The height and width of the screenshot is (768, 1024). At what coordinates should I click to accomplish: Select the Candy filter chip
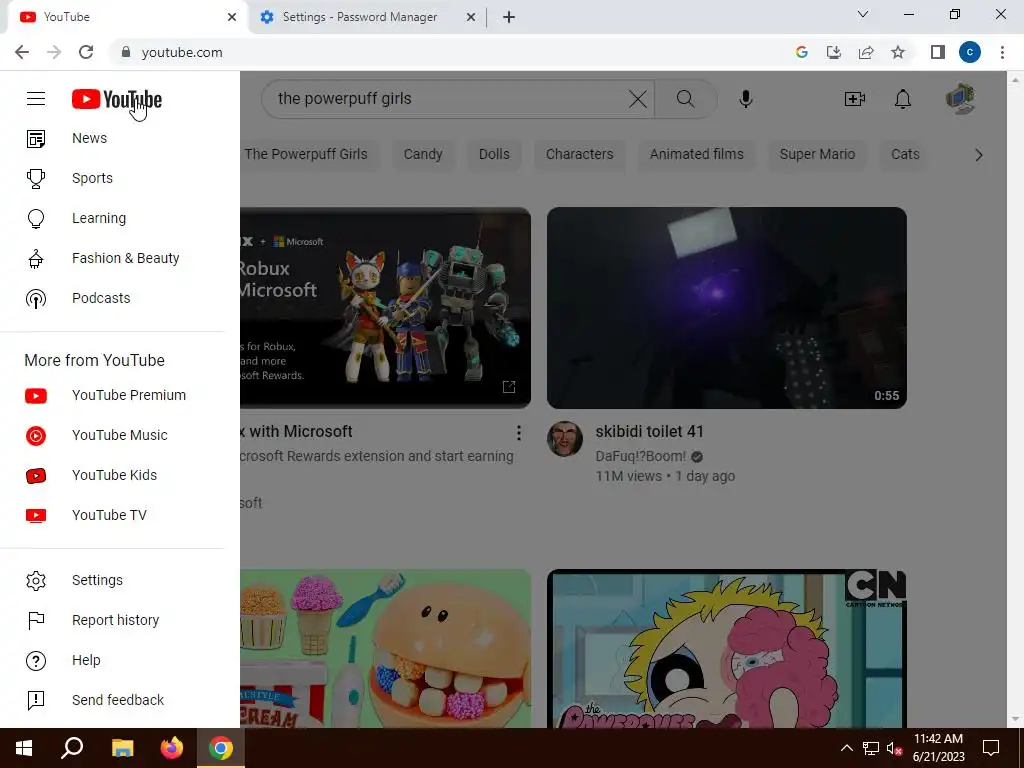pos(423,154)
